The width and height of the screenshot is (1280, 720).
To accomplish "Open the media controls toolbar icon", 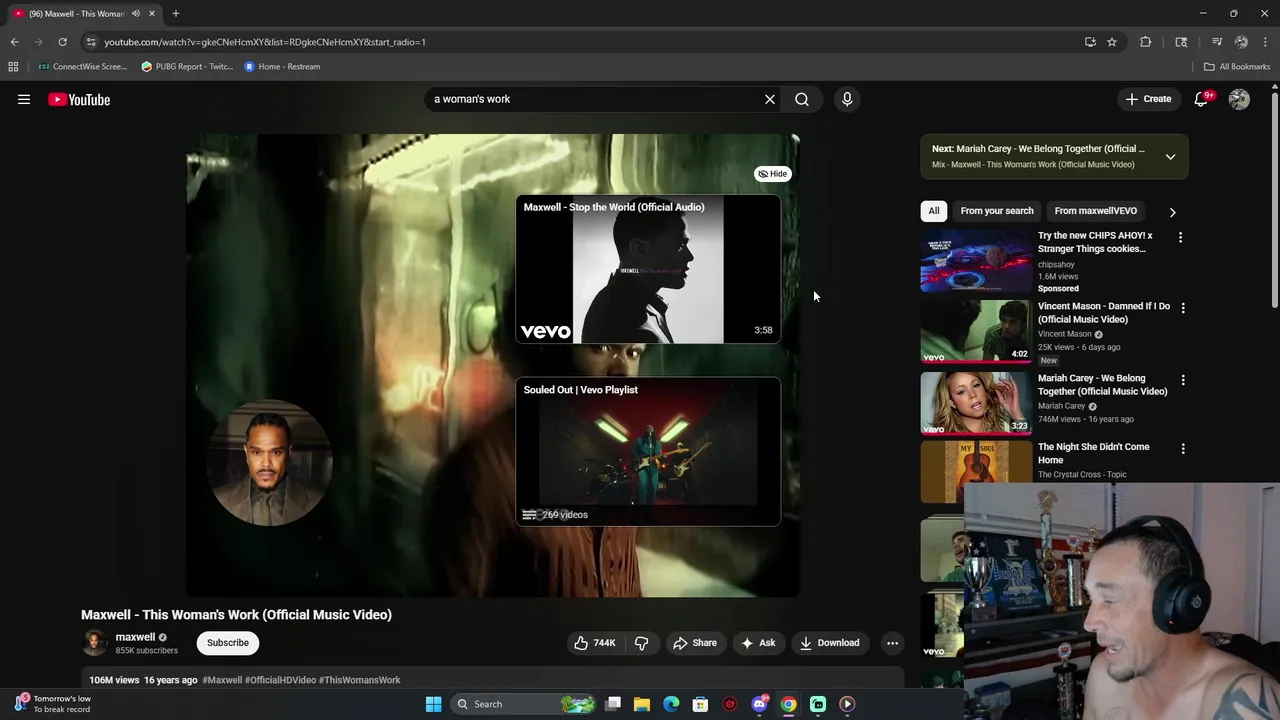I will [x=1217, y=42].
